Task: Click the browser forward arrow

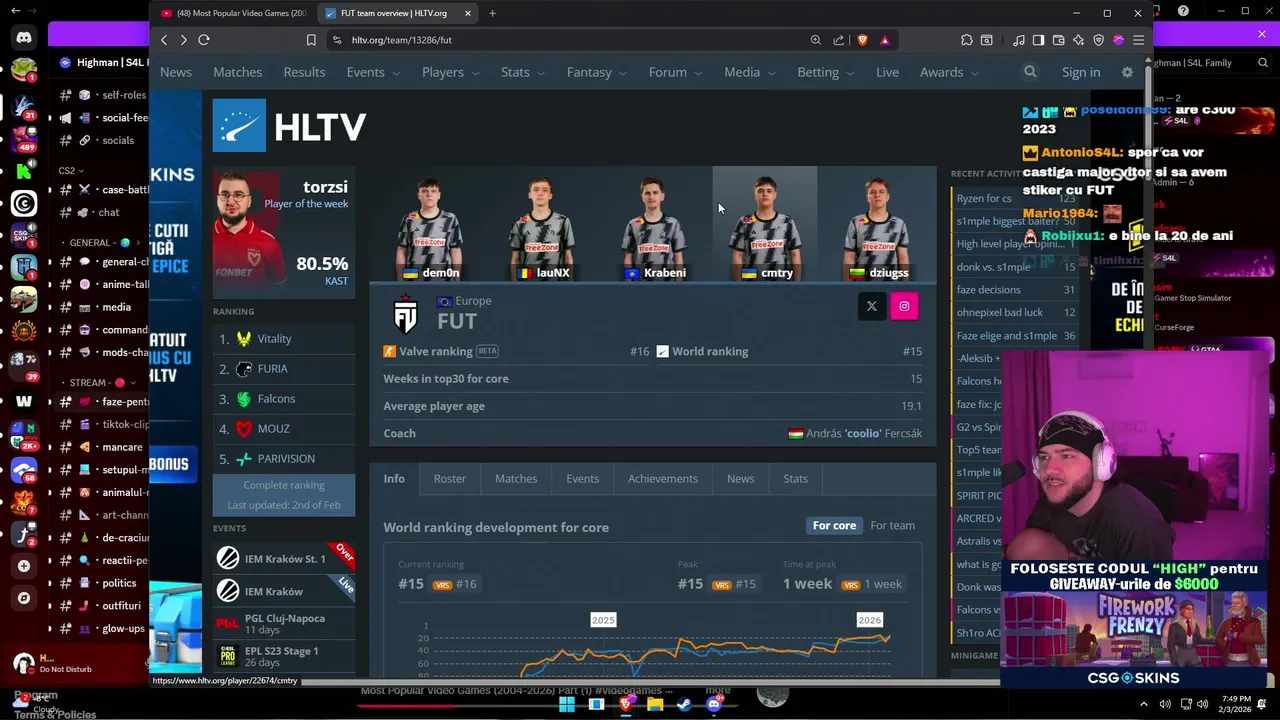Action: point(183,40)
